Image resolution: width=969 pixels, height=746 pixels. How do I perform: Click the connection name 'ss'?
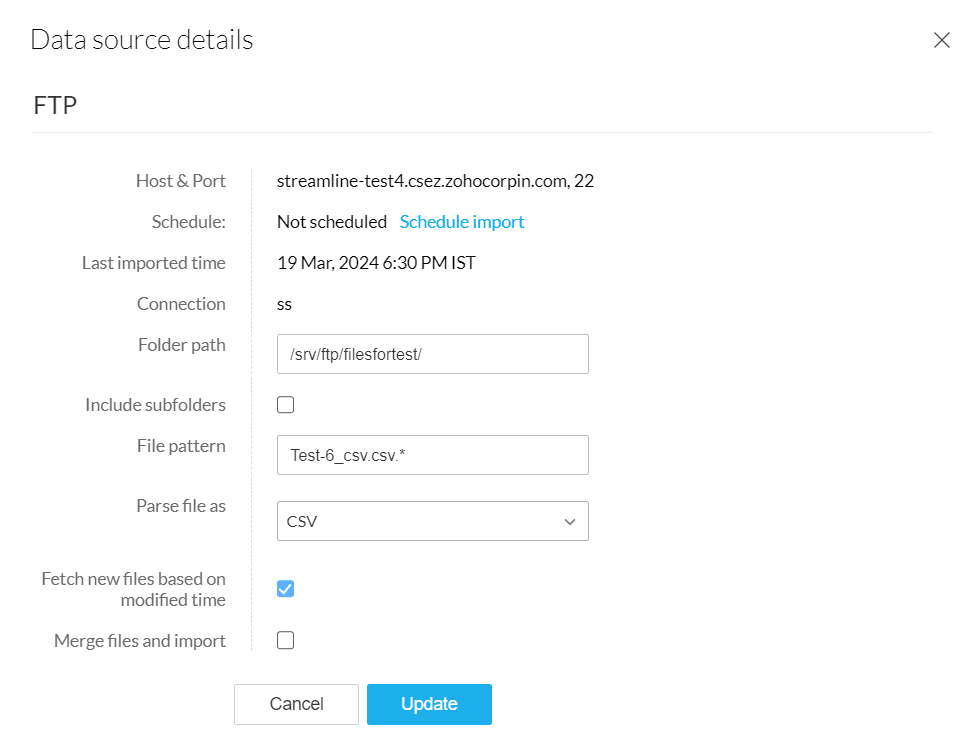[285, 304]
